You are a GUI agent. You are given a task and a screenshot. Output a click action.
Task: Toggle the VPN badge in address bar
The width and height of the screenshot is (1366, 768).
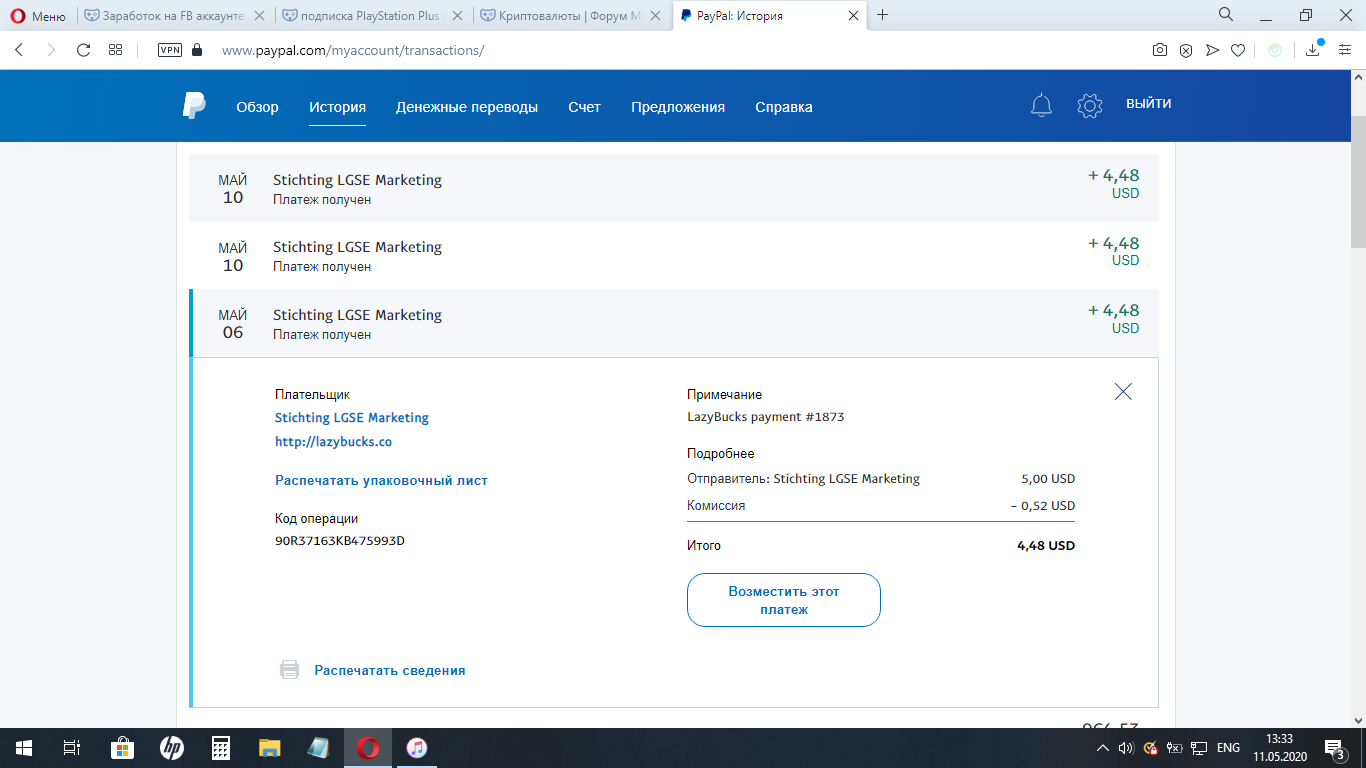tap(169, 50)
